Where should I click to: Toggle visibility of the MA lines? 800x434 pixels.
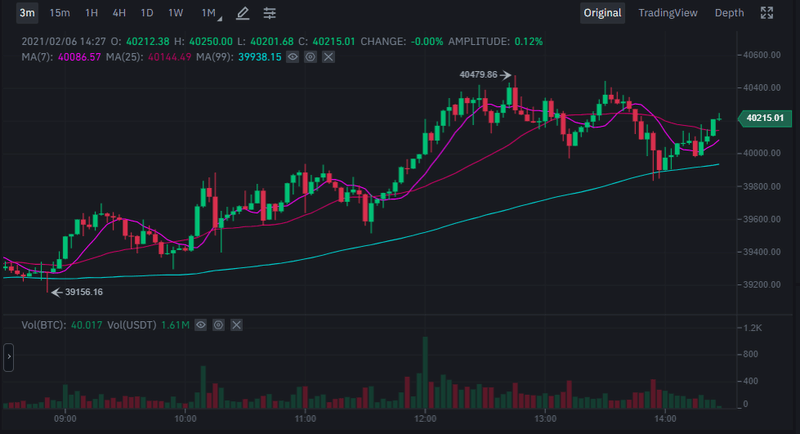pos(293,57)
